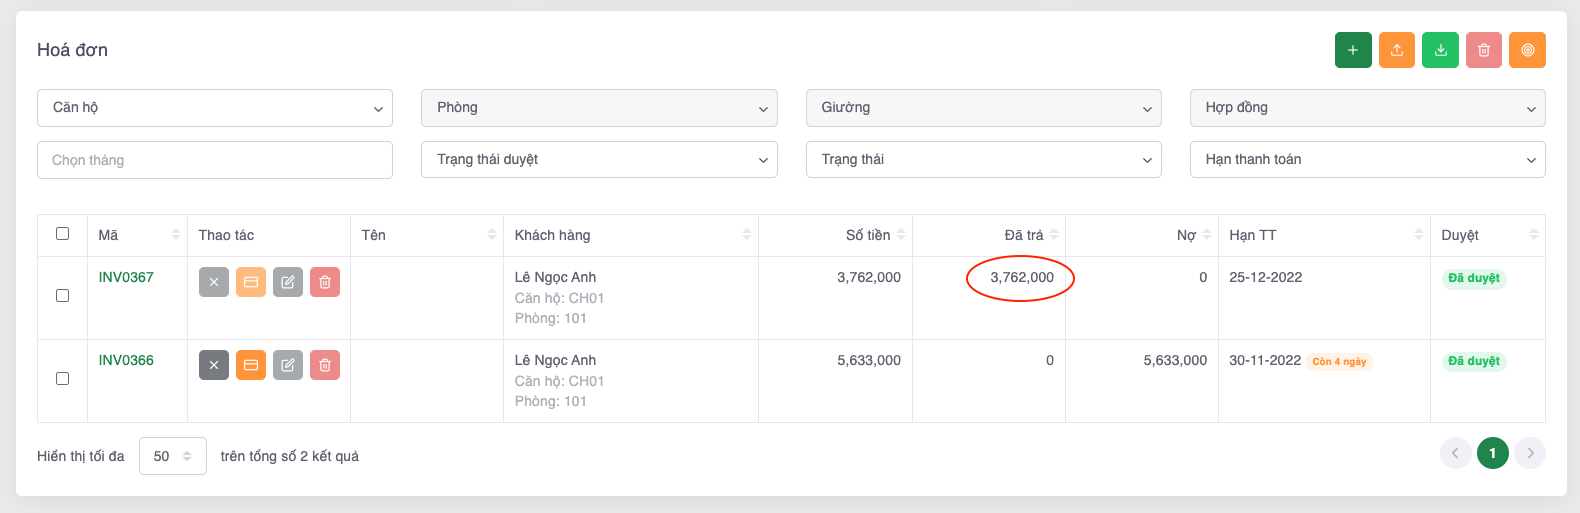Open invoice link INV0367
The image size is (1580, 513).
click(126, 277)
